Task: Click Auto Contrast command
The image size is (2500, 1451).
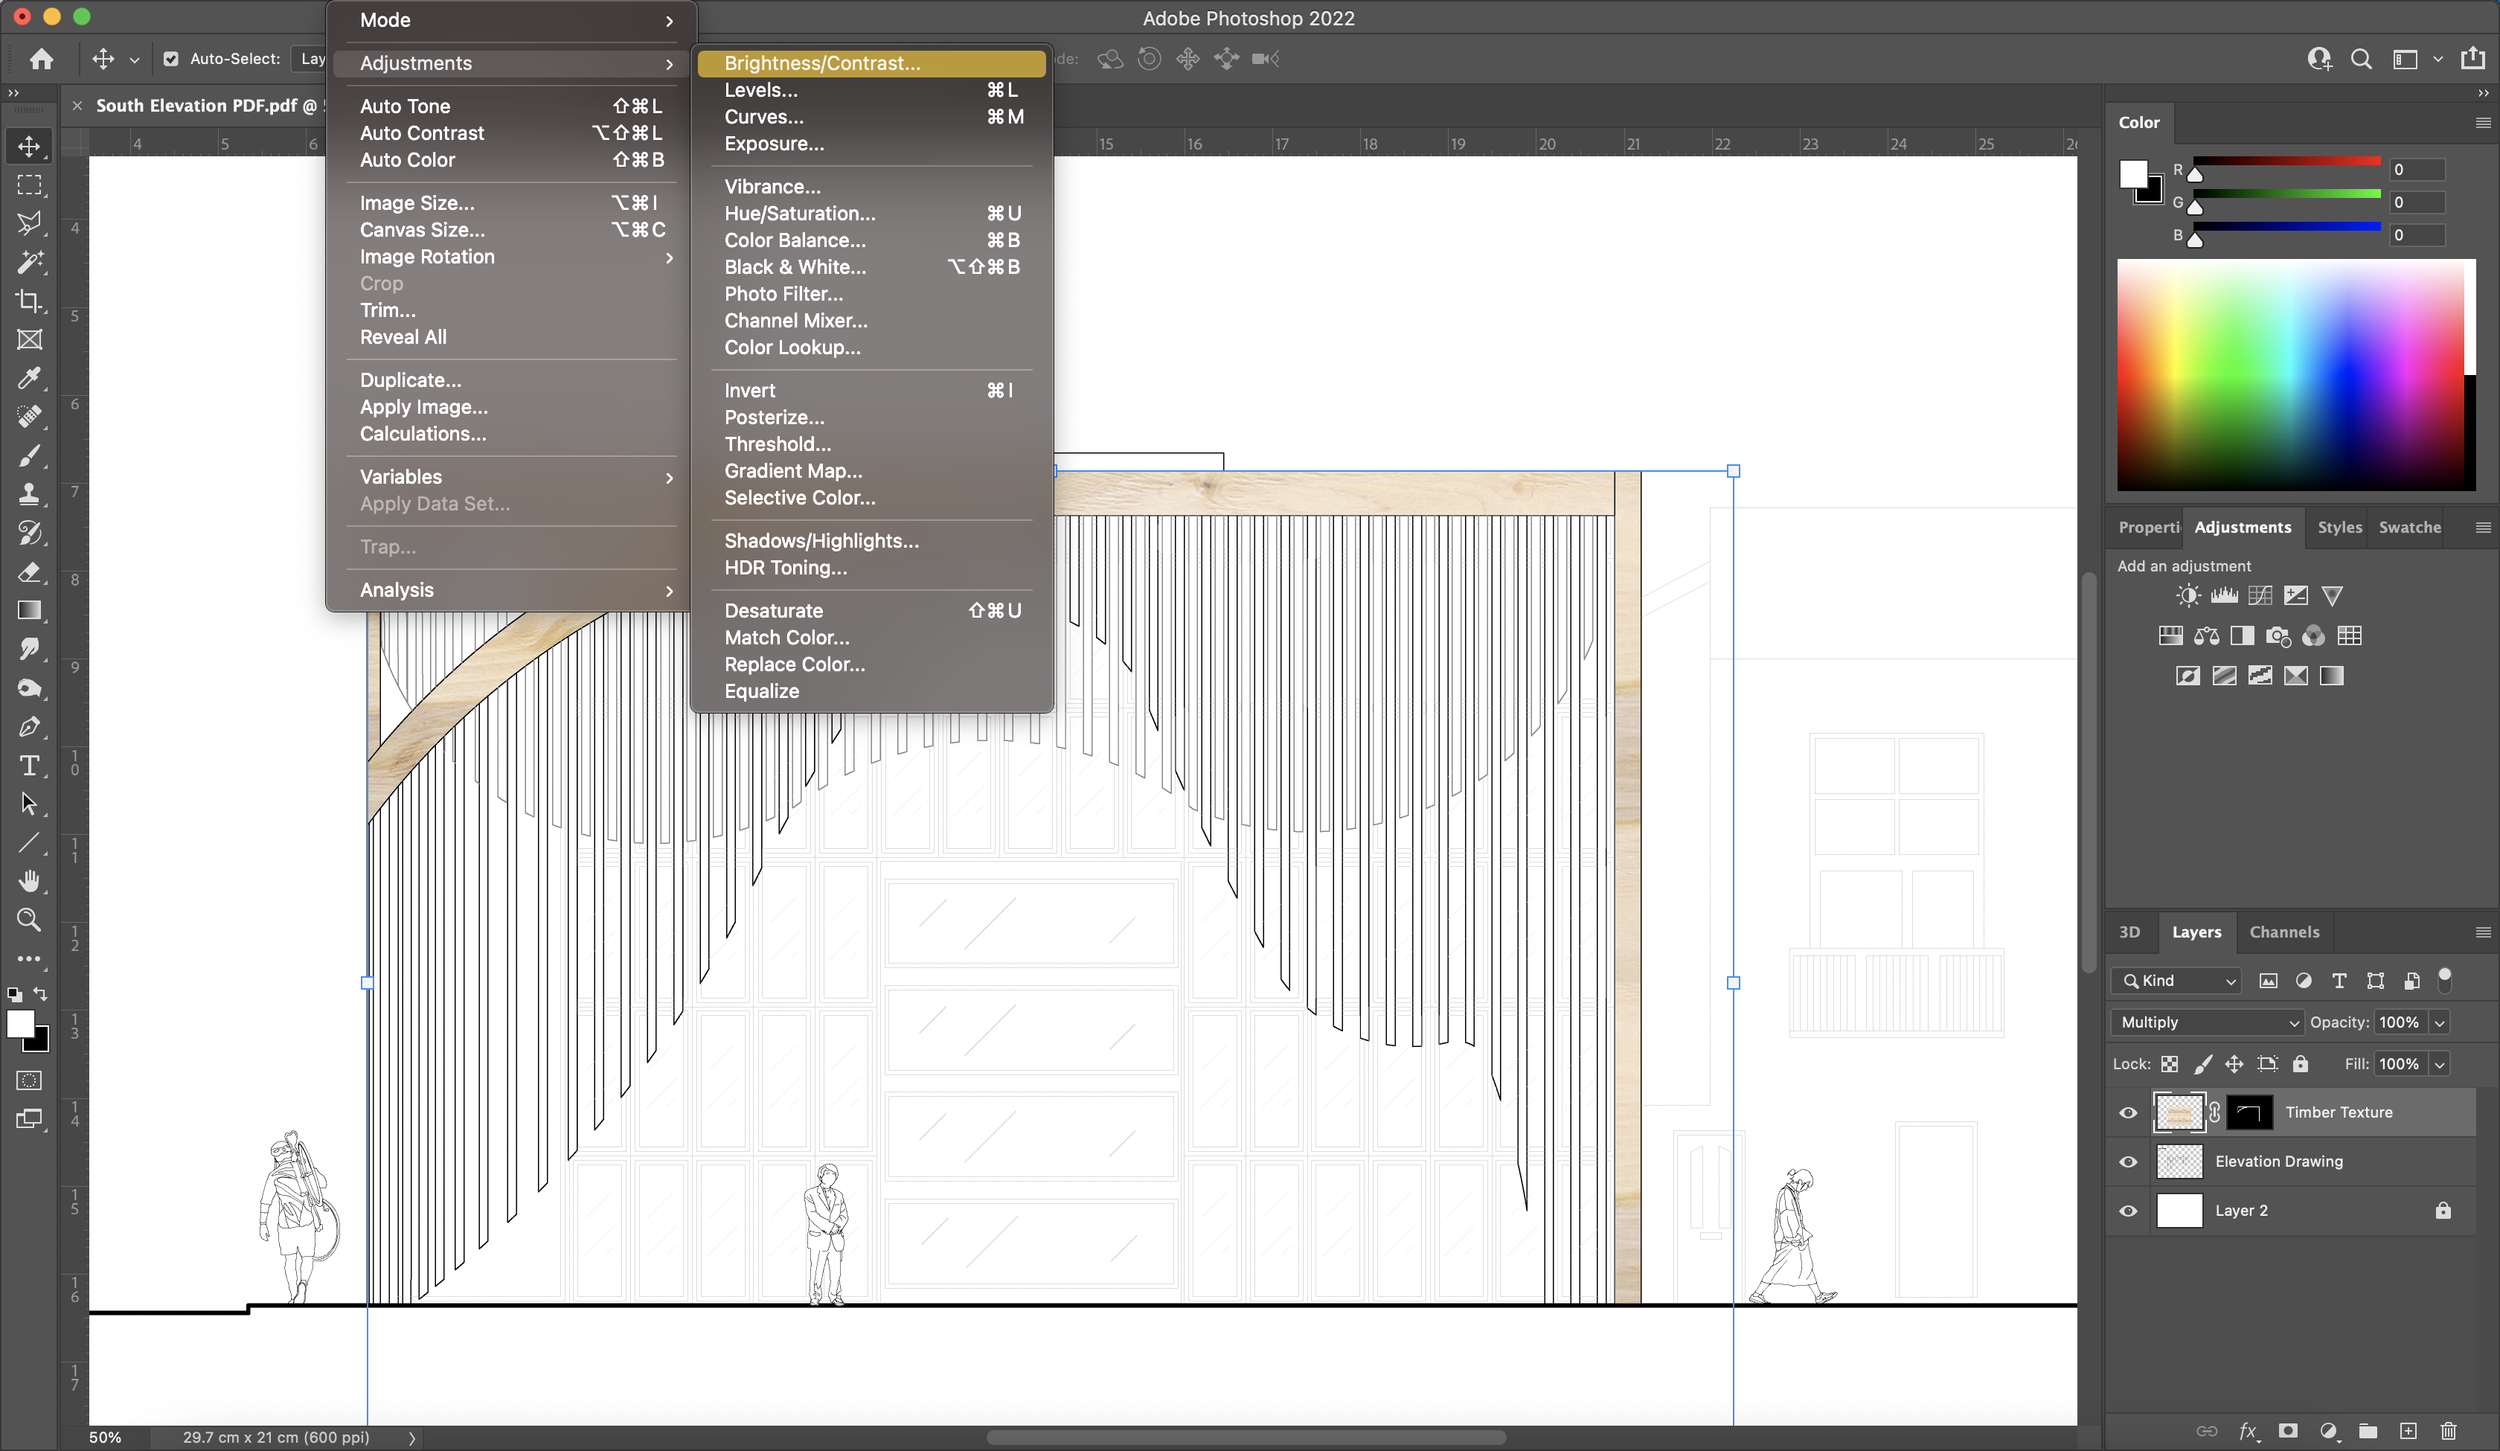Action: tap(512, 133)
